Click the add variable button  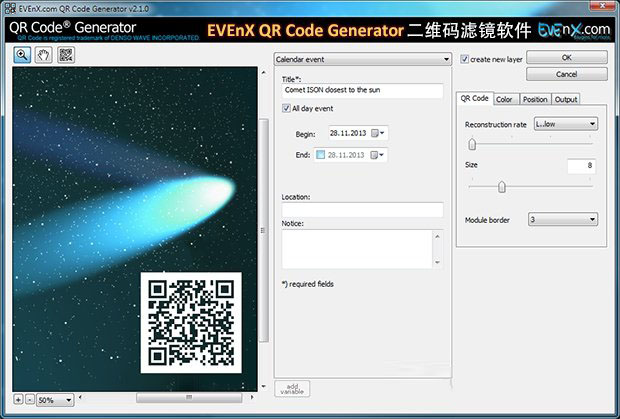292,389
